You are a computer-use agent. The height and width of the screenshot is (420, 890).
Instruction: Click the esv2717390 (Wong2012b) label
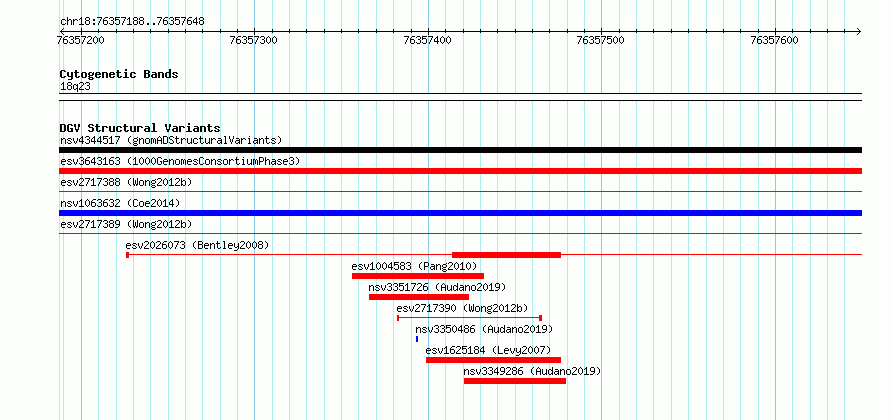click(463, 308)
